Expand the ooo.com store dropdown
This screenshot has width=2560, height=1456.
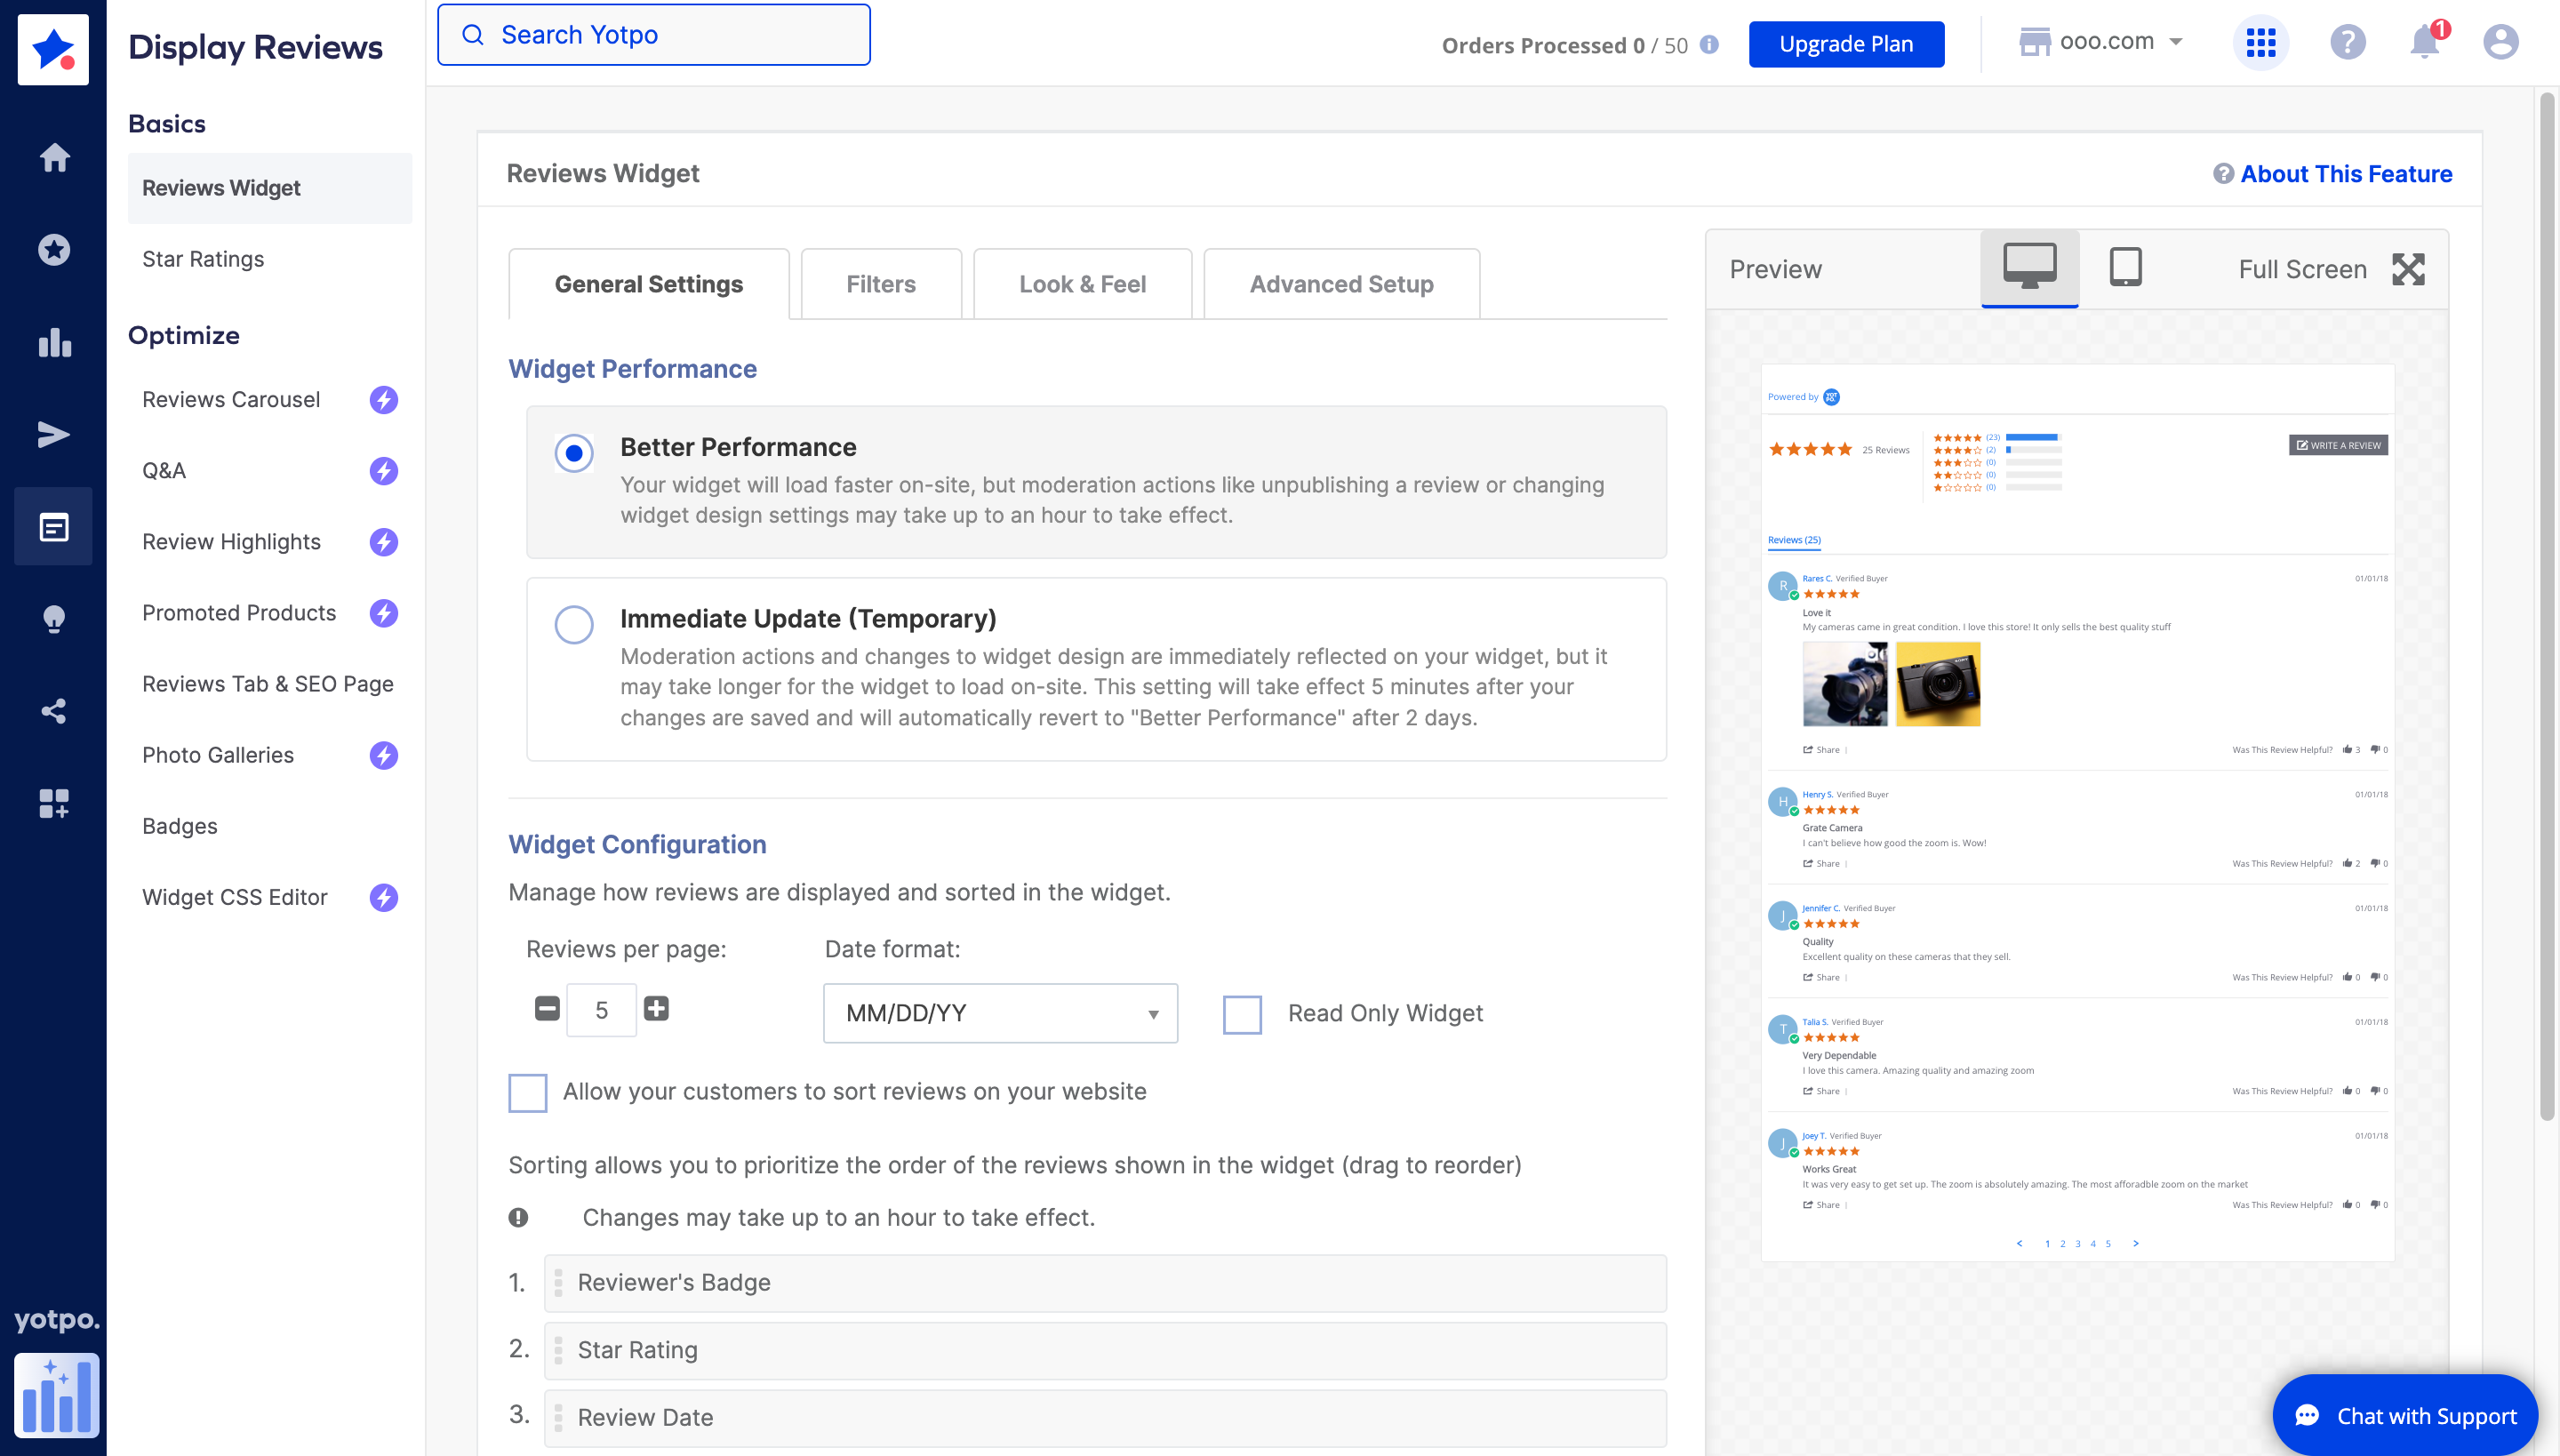pos(2100,42)
